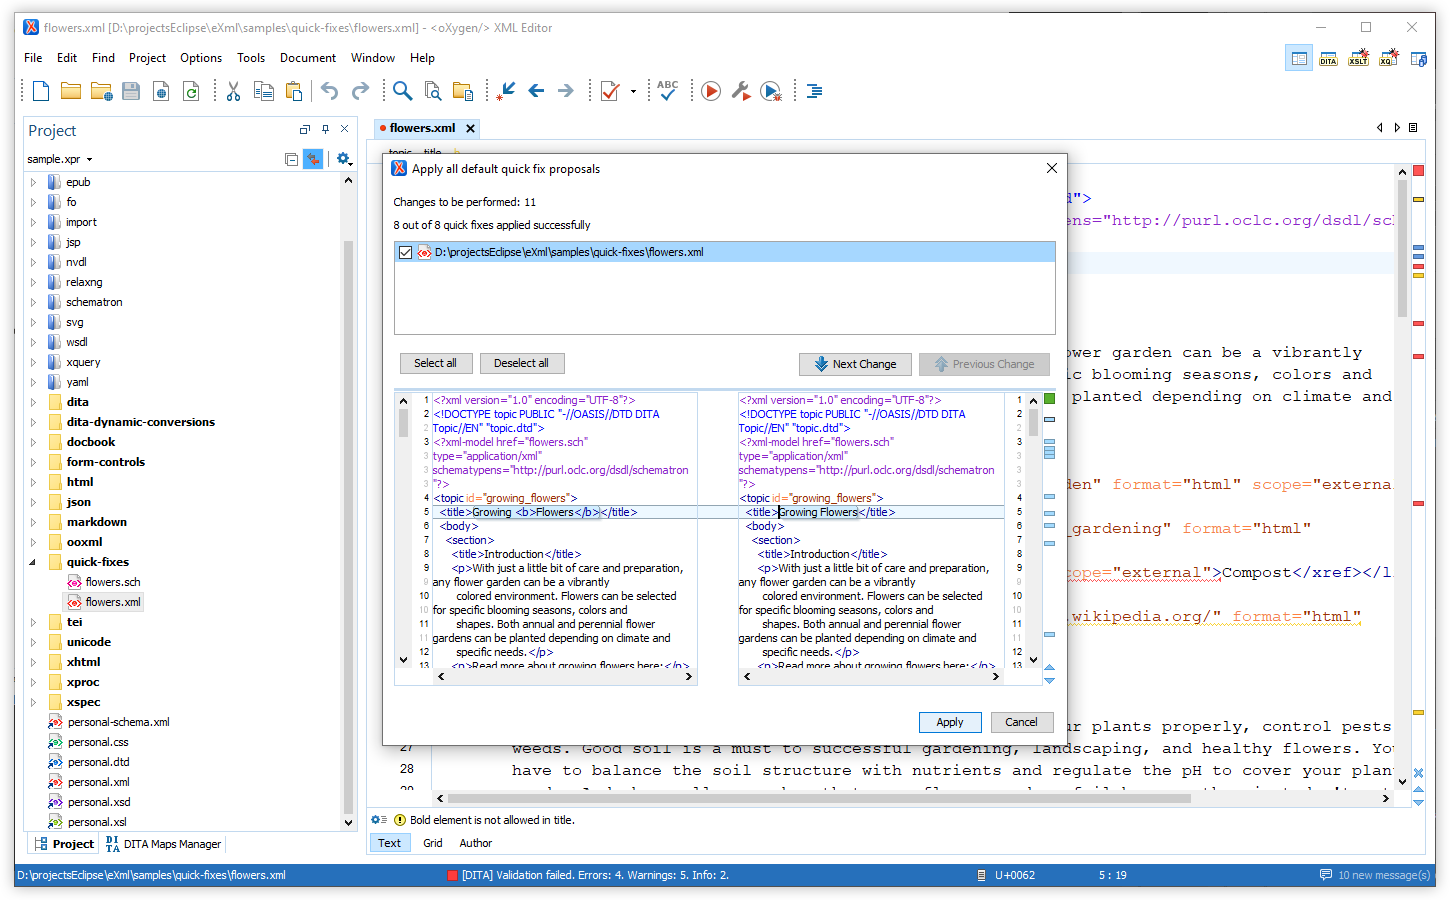Click the Next Change button
This screenshot has height=900, width=1450.
click(x=855, y=364)
